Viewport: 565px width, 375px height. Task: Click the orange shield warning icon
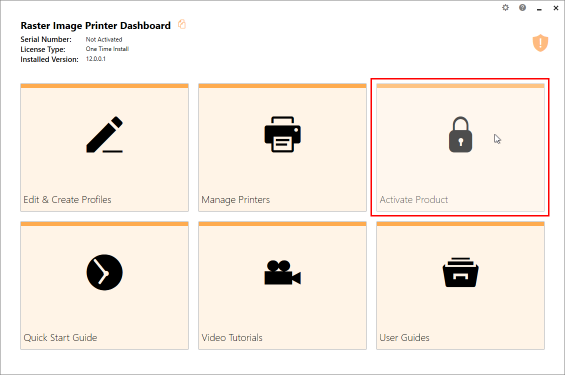coord(540,43)
